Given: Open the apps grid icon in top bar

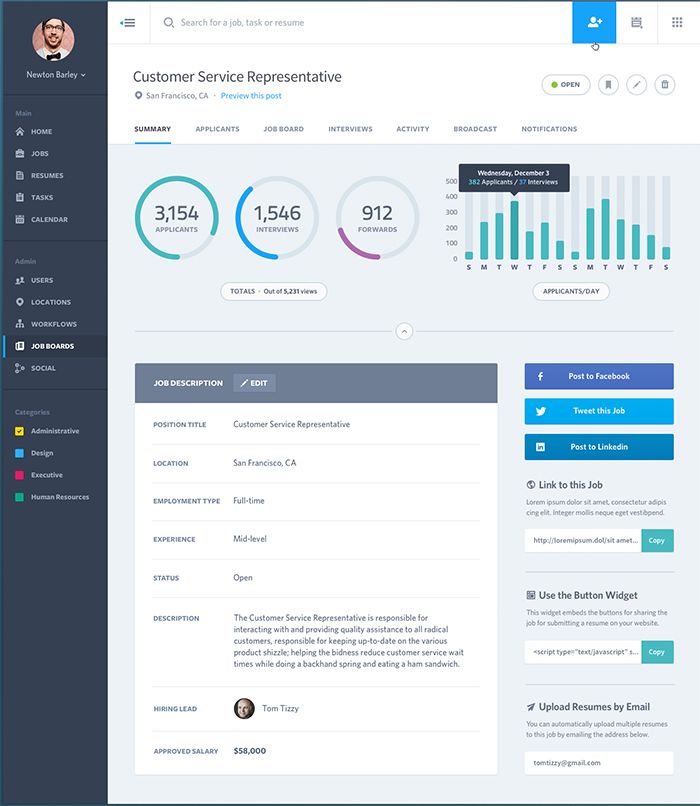Looking at the screenshot, I should pos(678,22).
